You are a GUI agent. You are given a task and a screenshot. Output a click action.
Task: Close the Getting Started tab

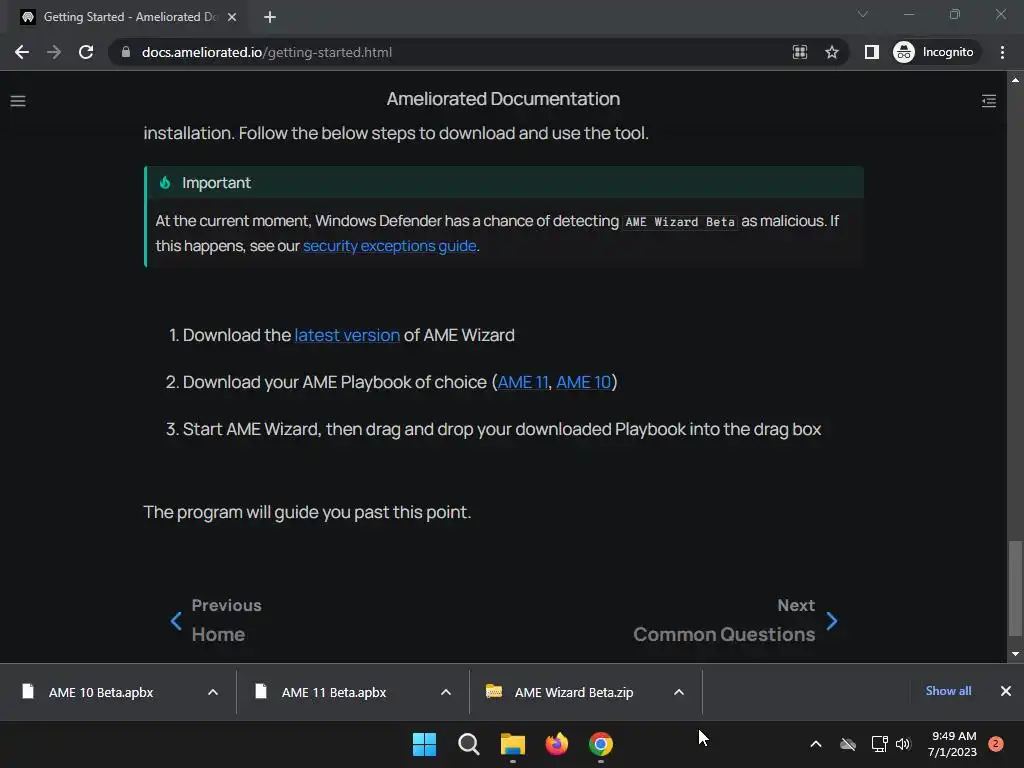point(232,17)
